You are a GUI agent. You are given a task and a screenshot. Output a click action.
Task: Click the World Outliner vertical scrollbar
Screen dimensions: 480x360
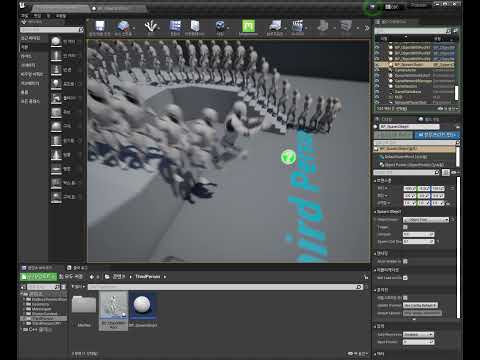(x=457, y=93)
